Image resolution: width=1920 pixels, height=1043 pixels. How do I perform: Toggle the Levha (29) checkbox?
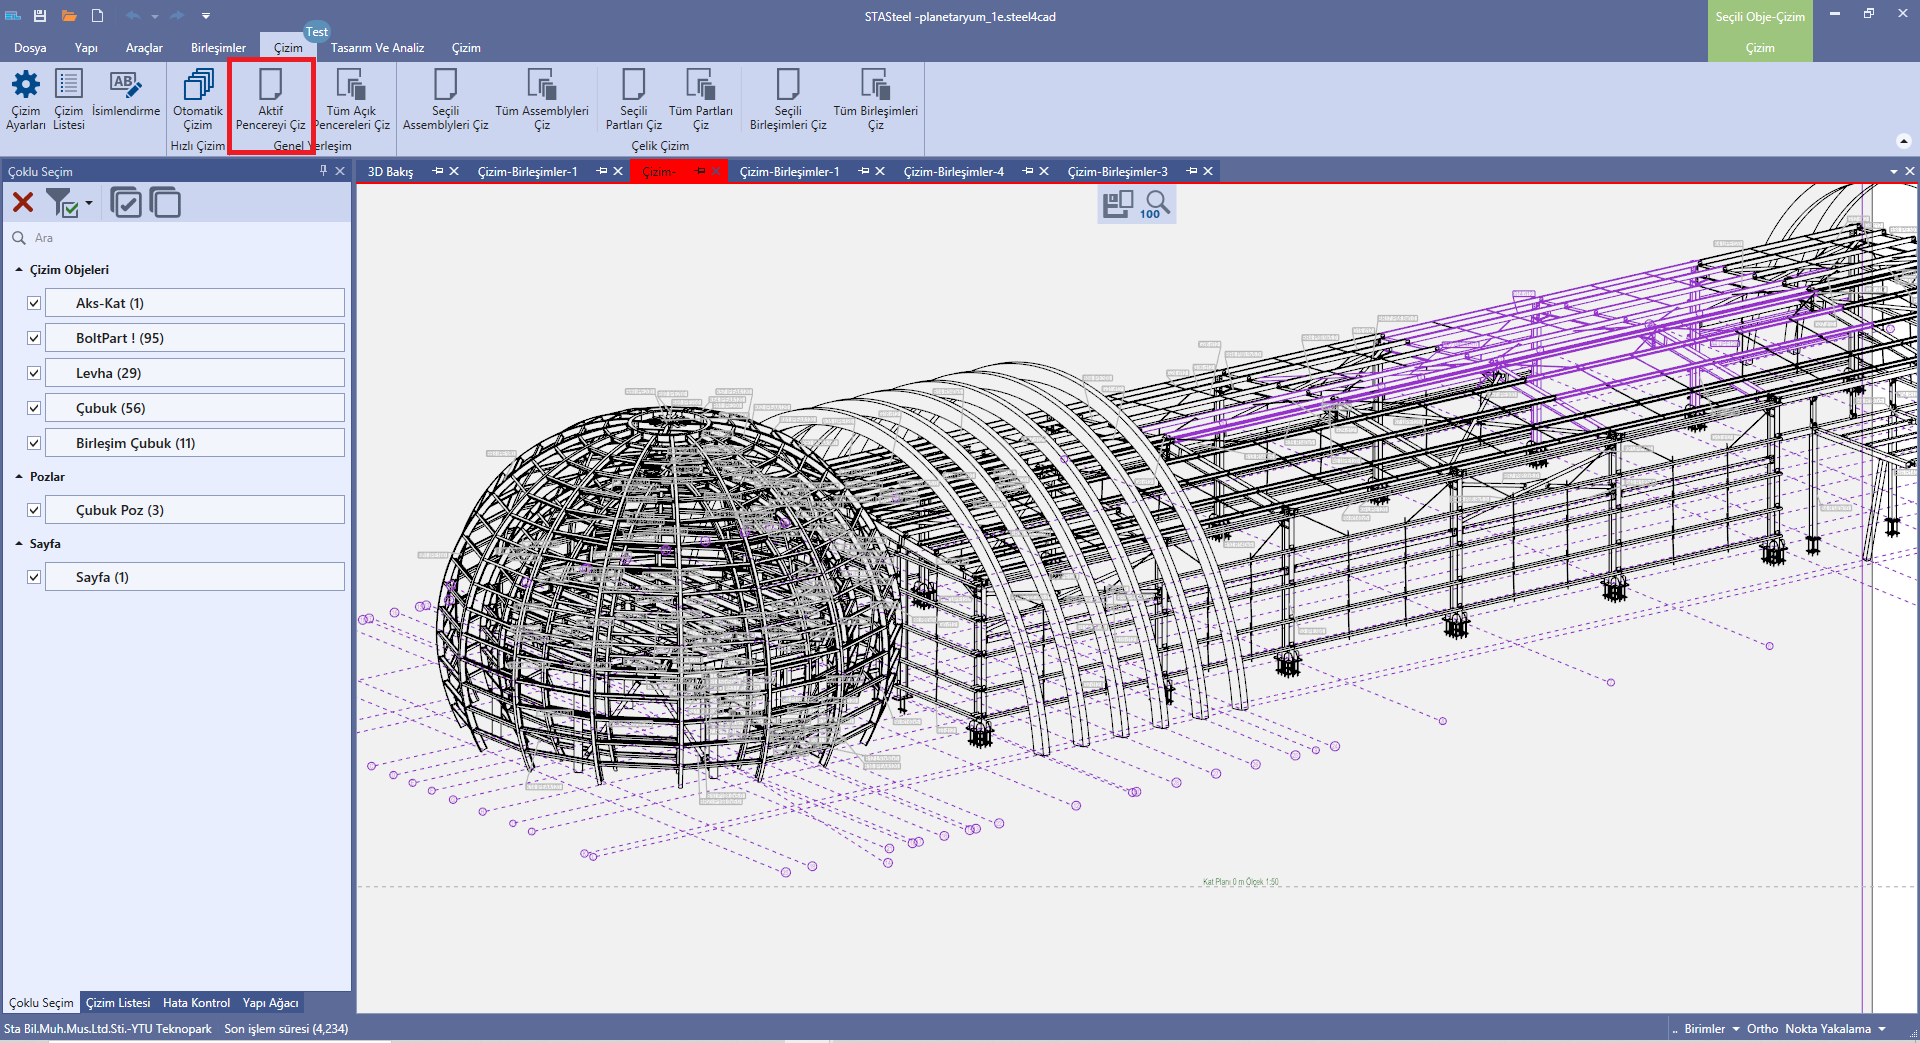coord(34,373)
